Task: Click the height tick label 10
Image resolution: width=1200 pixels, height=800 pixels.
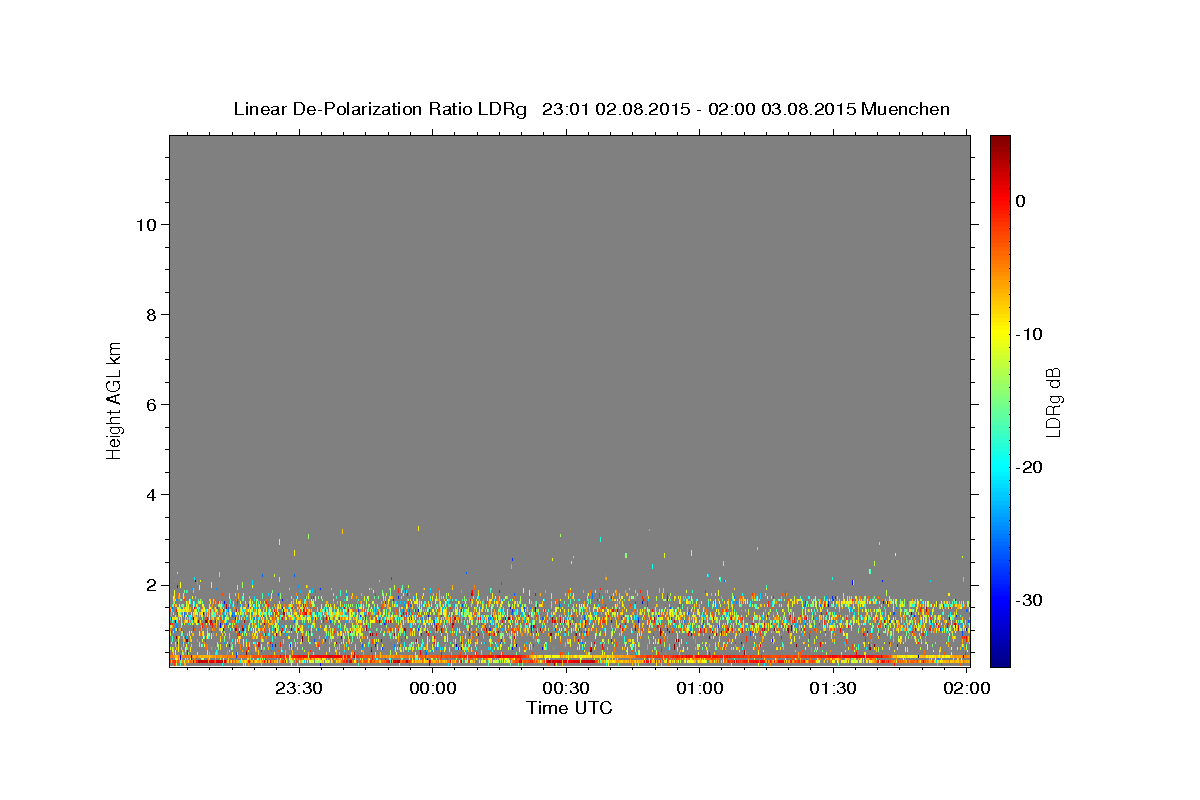Action: pos(146,224)
